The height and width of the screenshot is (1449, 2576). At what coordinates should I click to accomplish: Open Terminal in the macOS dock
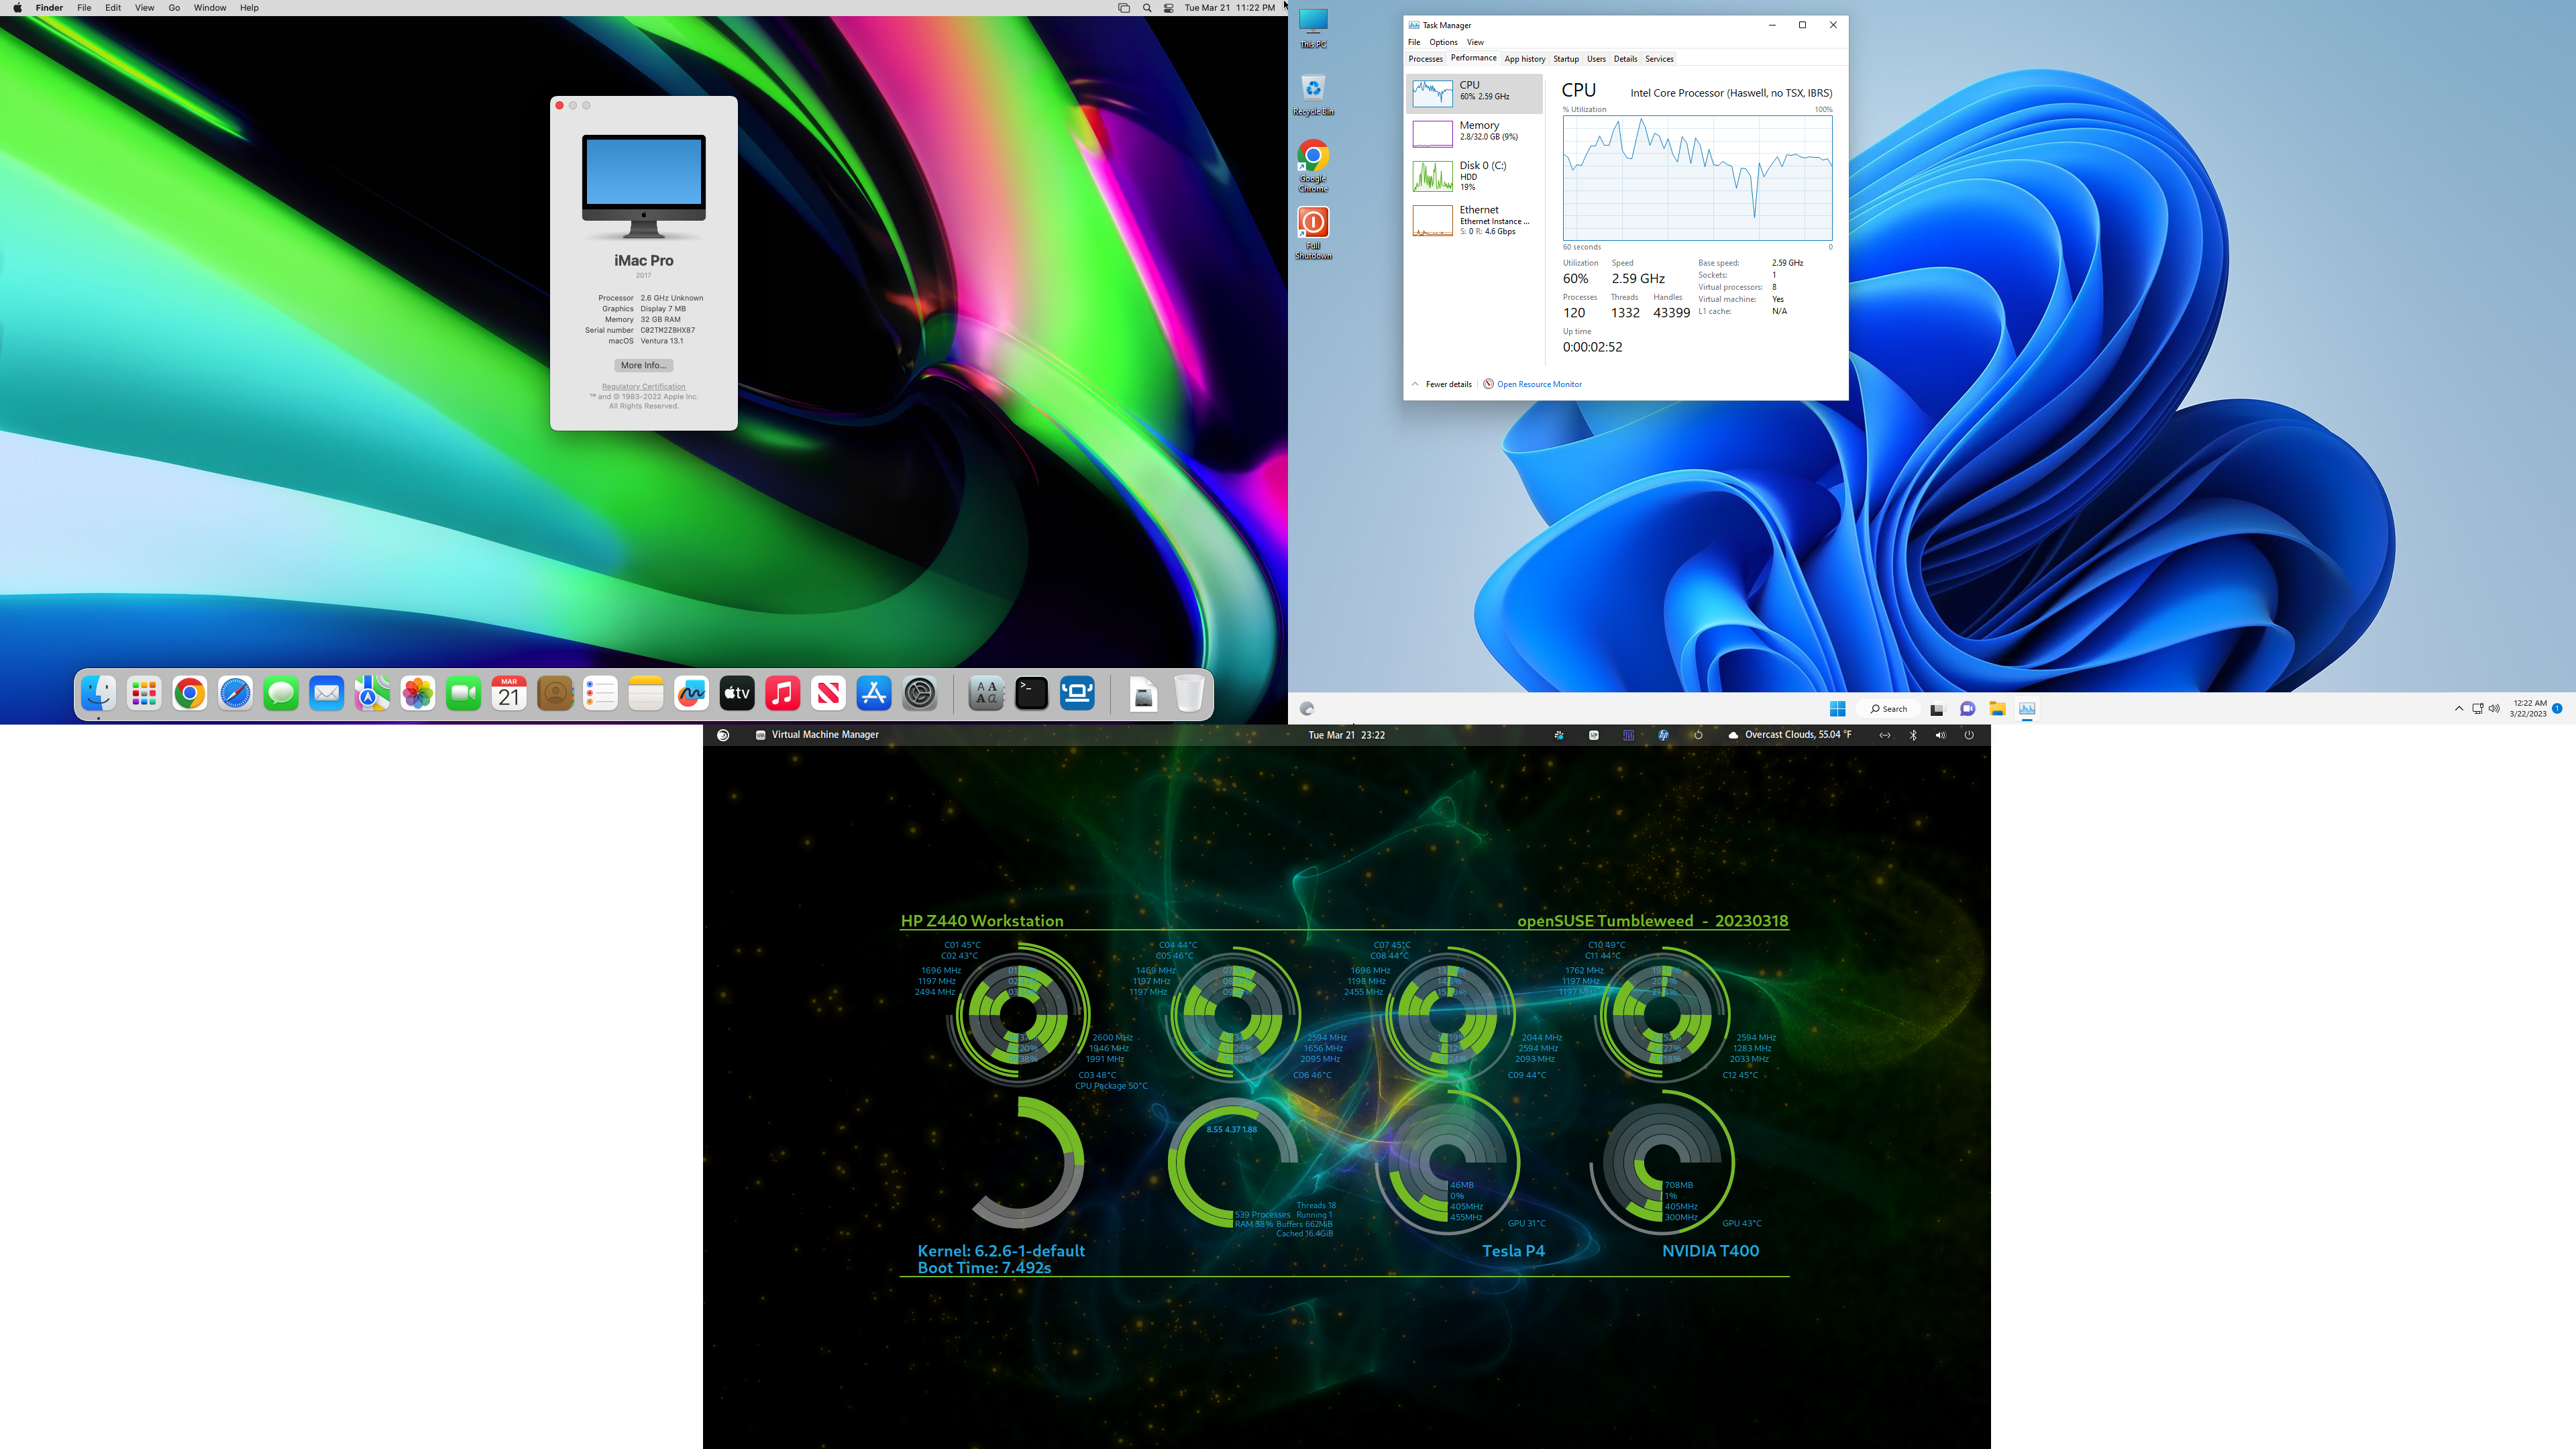click(1031, 693)
